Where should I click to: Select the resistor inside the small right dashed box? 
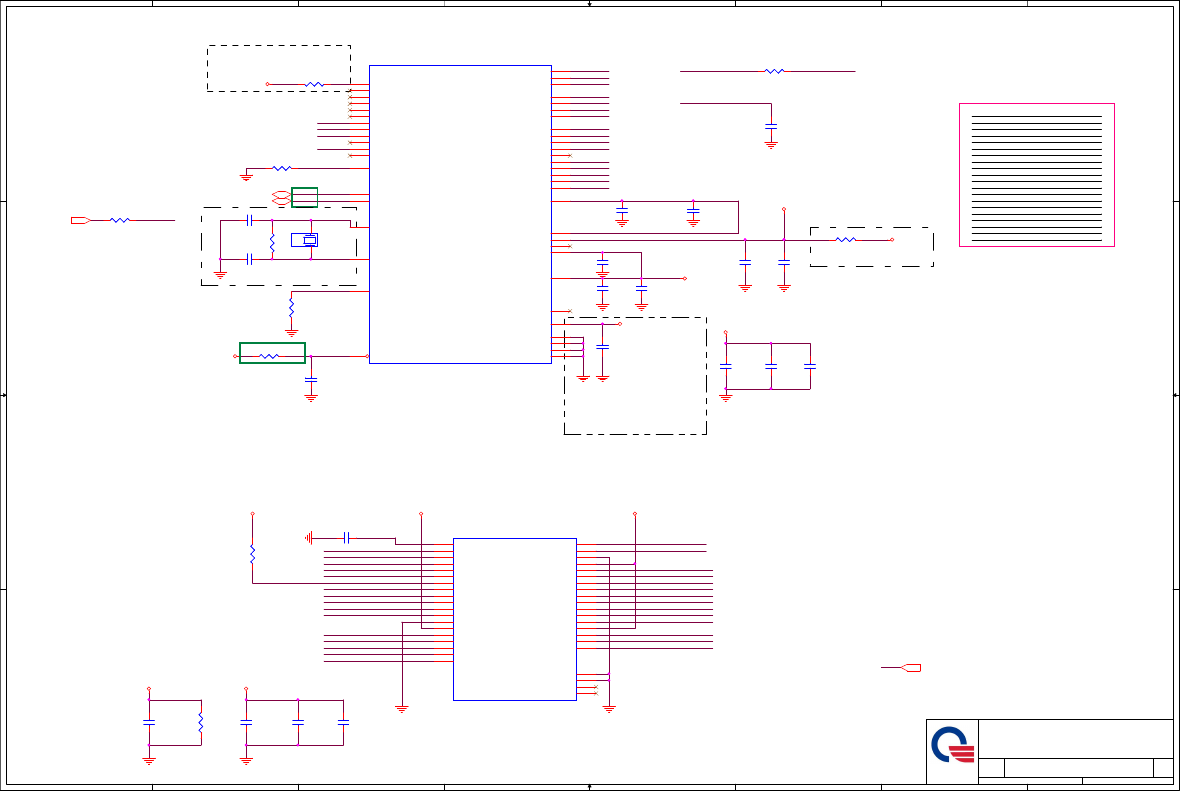846,240
